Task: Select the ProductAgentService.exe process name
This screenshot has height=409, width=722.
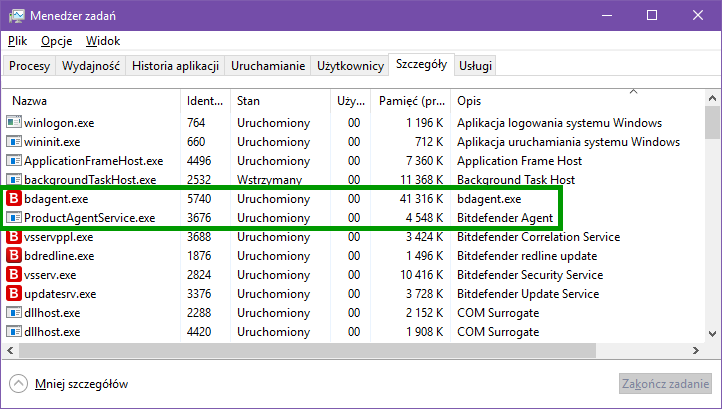Action: (x=89, y=218)
